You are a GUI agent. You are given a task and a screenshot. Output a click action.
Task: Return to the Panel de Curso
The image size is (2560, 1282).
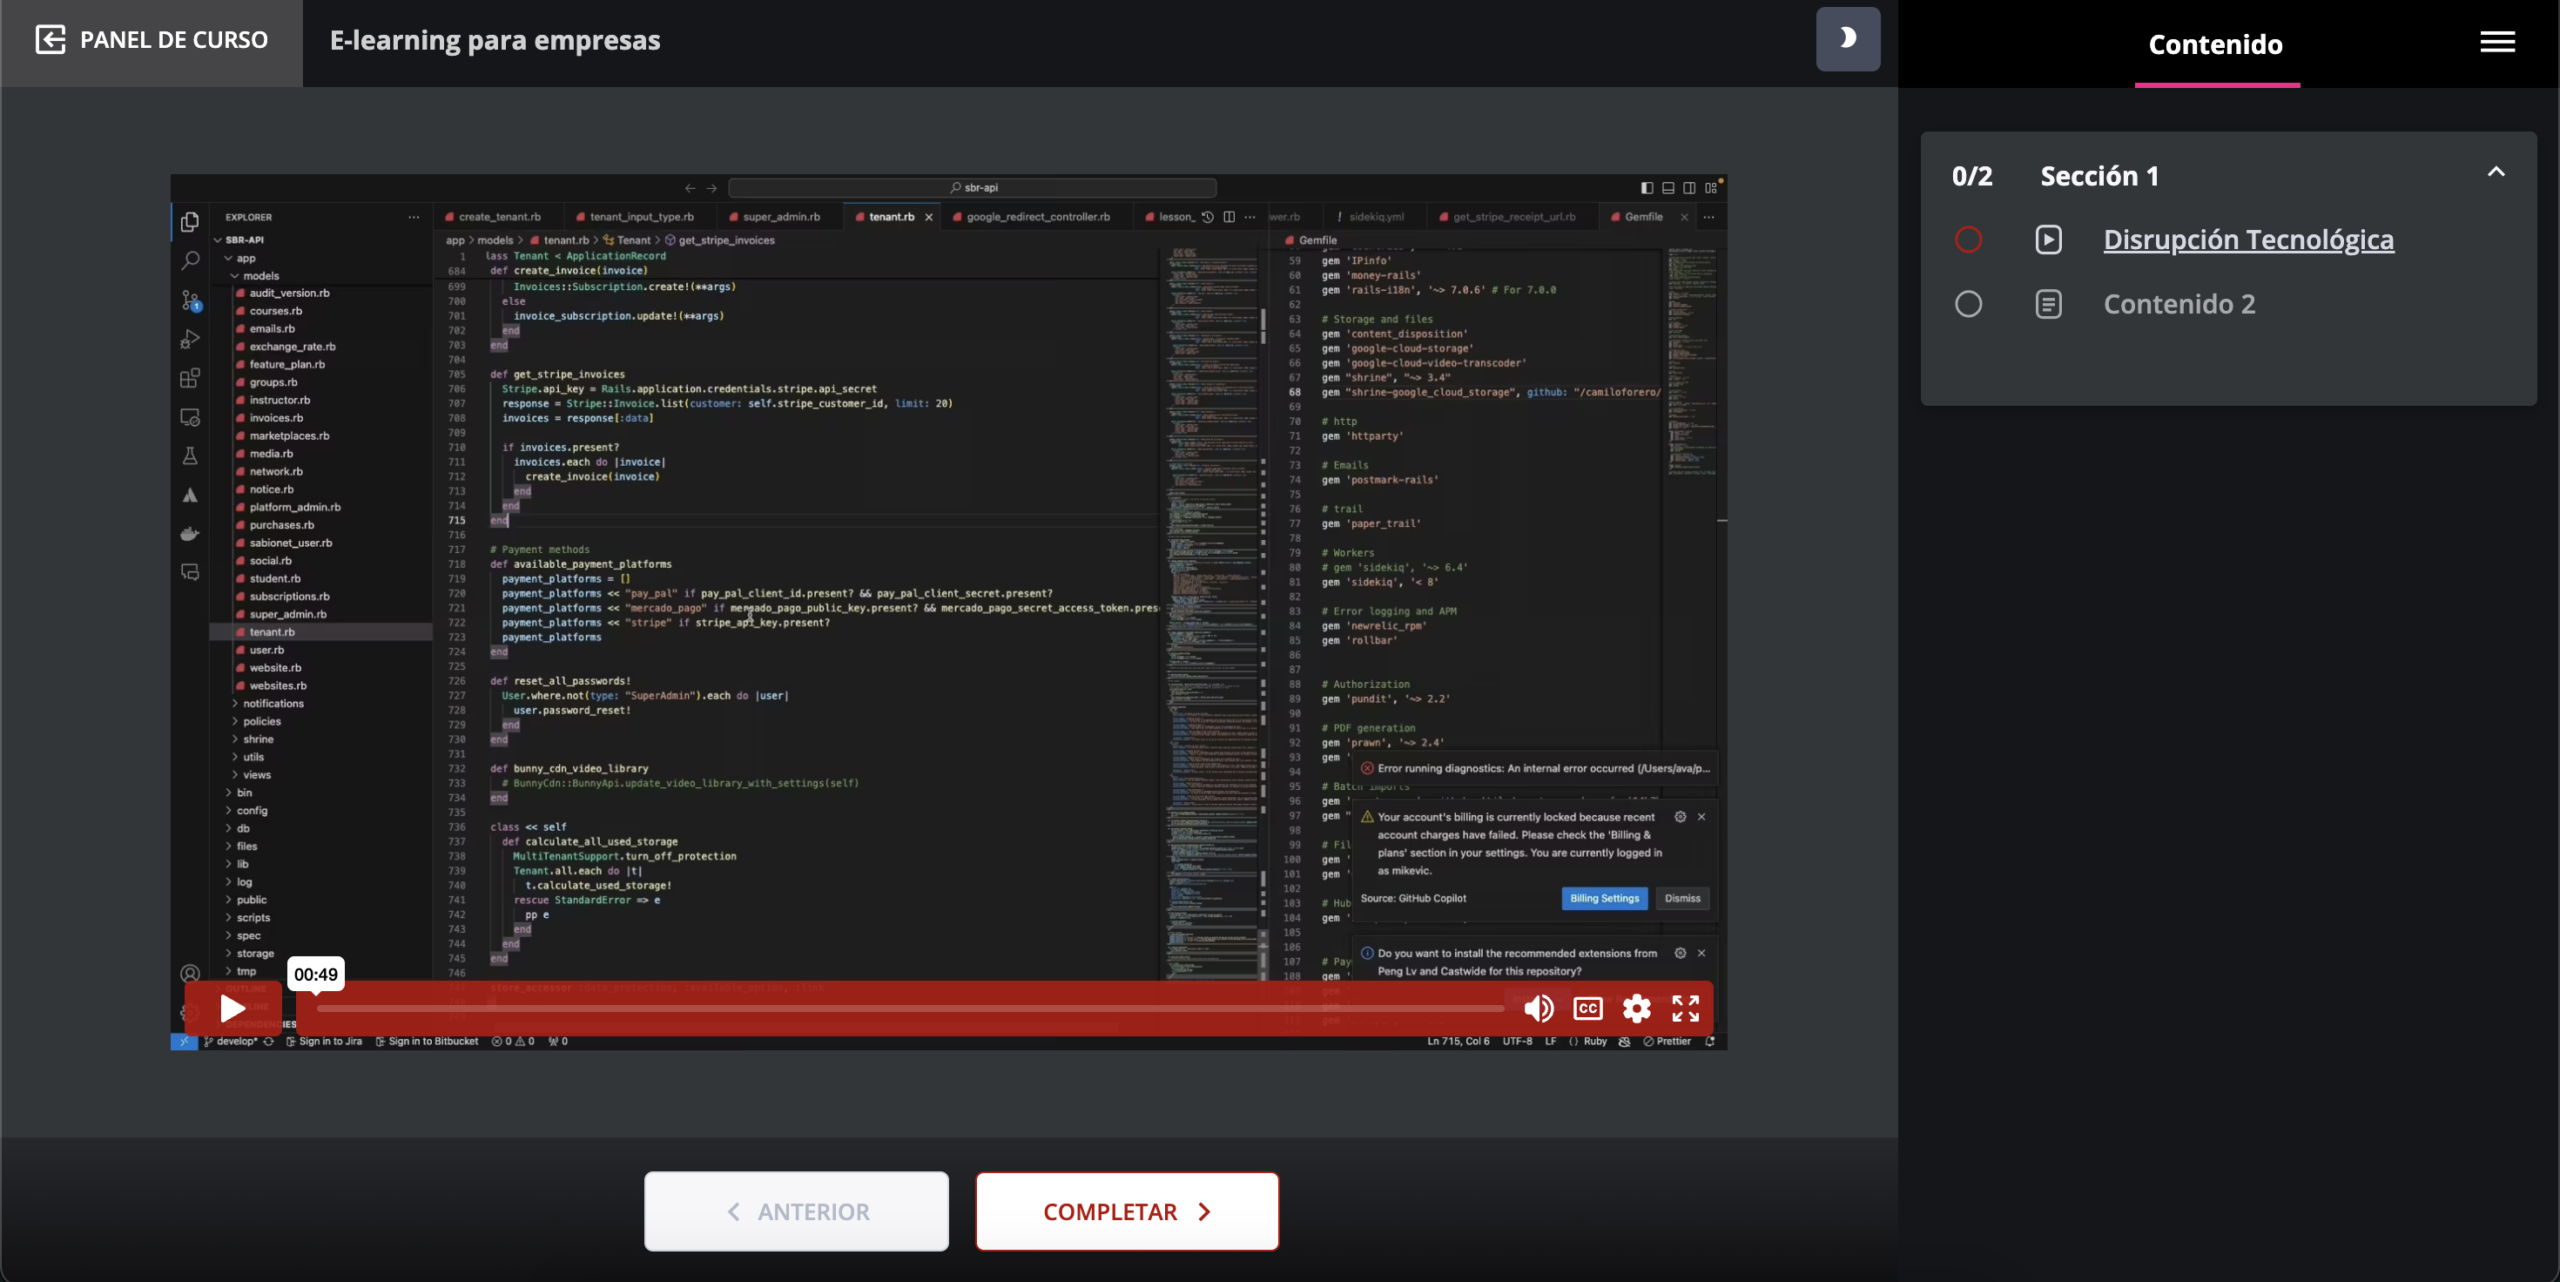click(x=152, y=41)
